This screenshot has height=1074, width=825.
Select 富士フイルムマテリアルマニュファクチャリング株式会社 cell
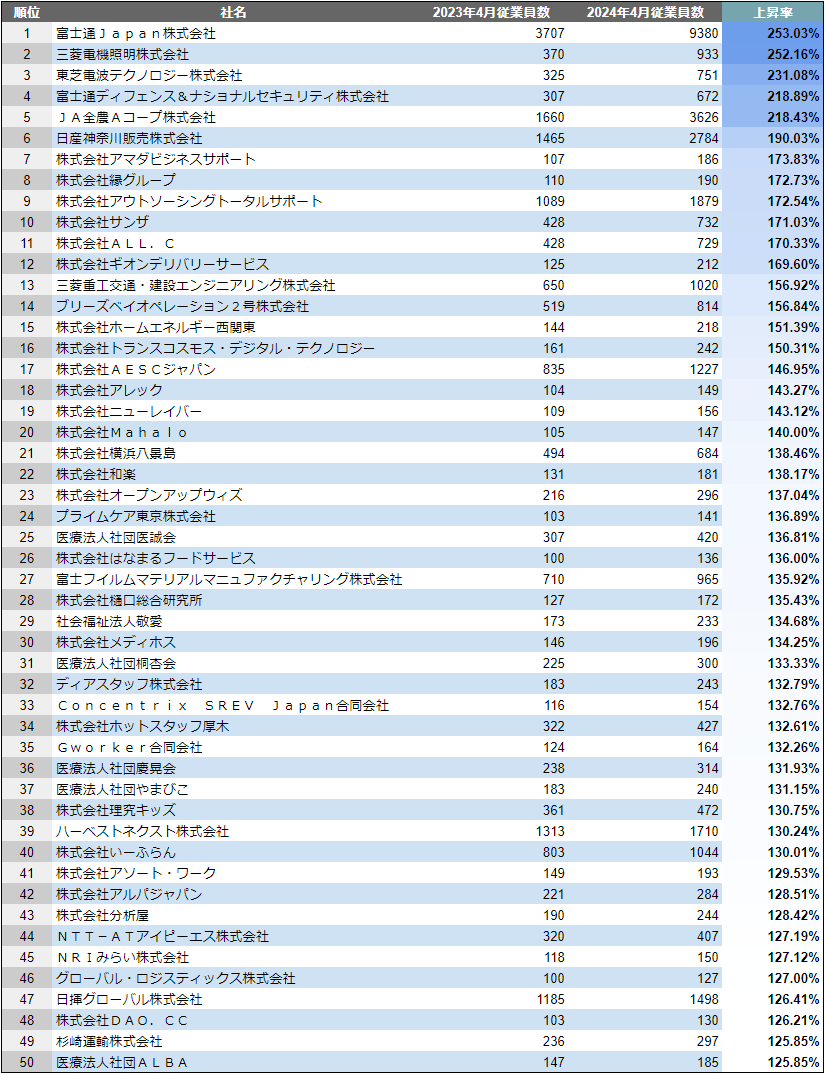pyautogui.click(x=230, y=580)
